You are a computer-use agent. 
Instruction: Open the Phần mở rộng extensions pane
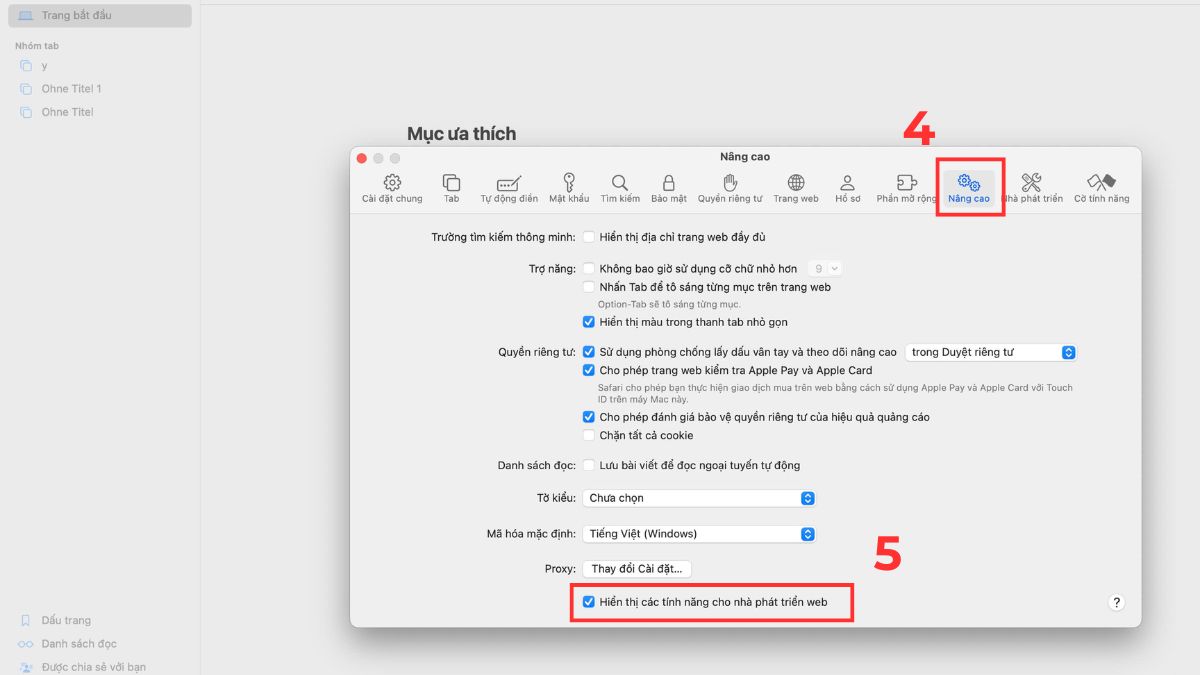coord(907,188)
